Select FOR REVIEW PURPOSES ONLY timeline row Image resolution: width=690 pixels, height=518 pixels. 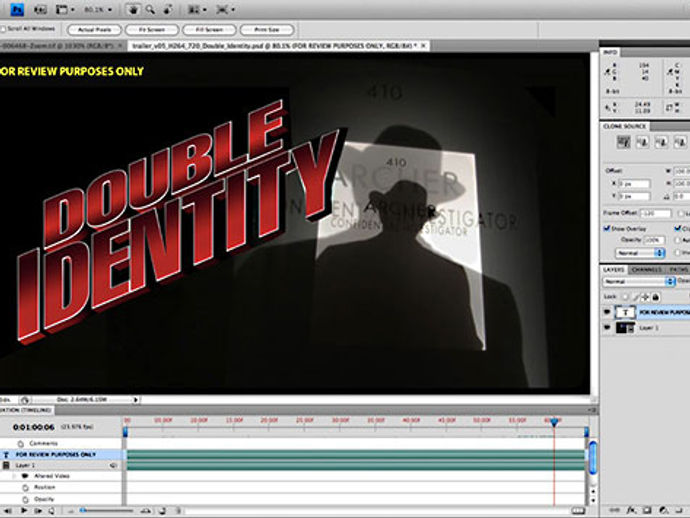[x=61, y=454]
